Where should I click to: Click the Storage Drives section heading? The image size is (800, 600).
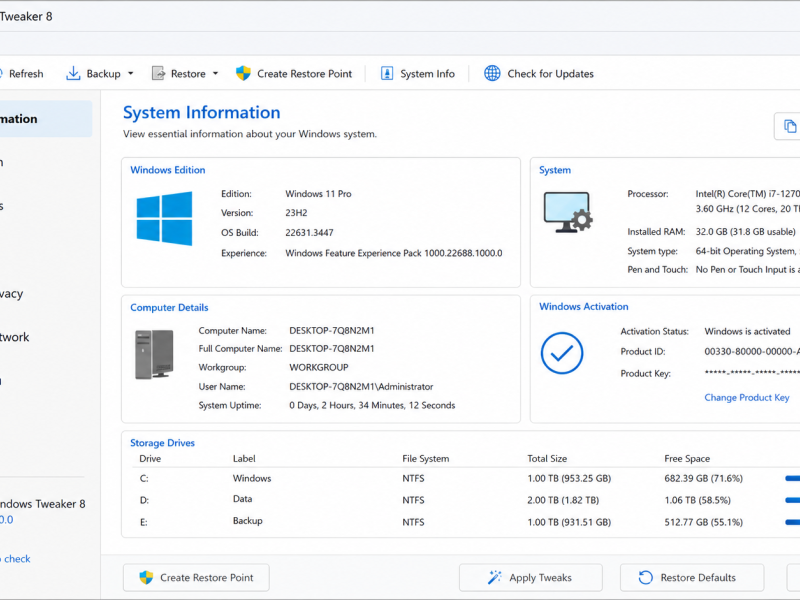pos(162,443)
